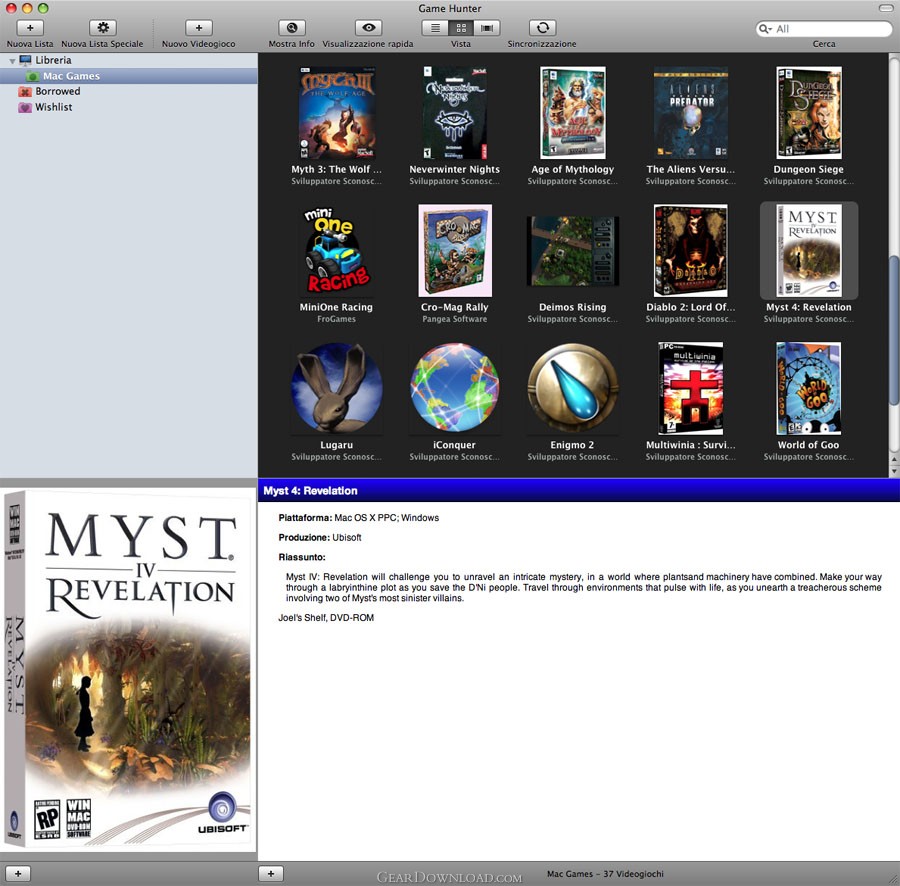
Task: Click the "Joel's Shelf, DVD-ROM" text
Action: click(x=326, y=618)
